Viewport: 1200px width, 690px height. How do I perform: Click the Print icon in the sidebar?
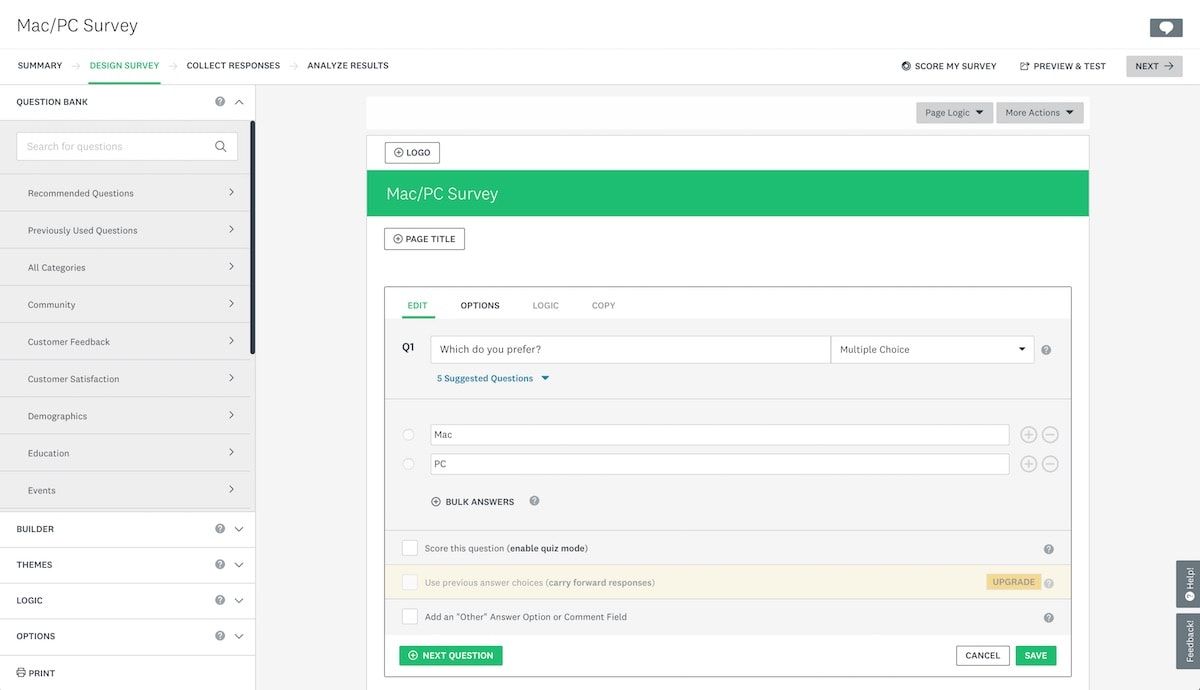tap(21, 673)
